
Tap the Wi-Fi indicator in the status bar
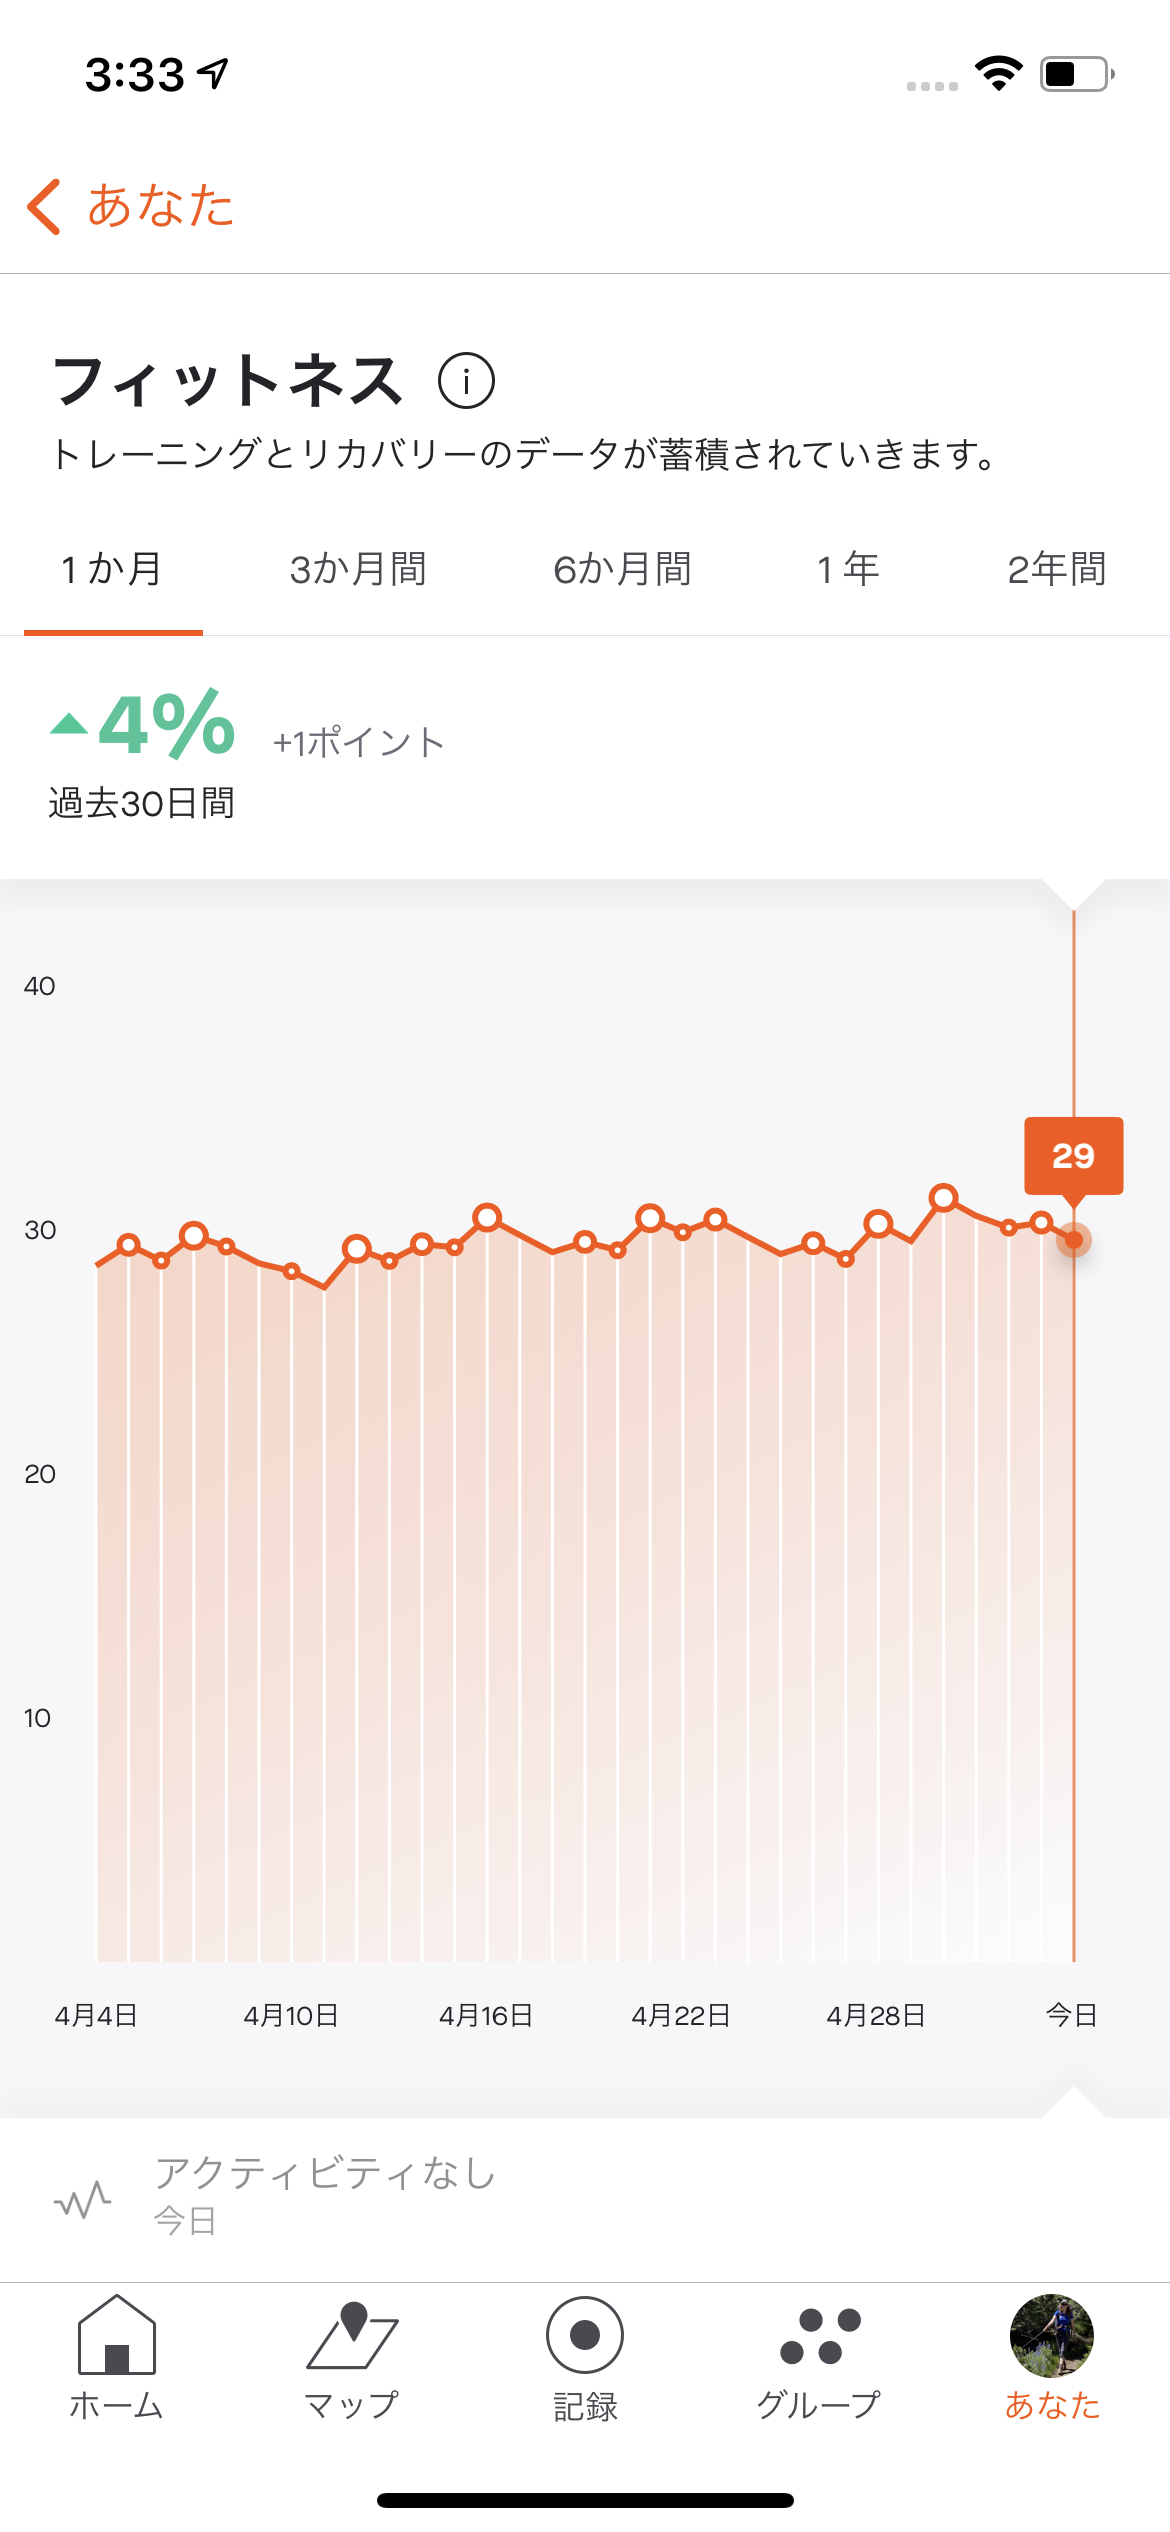point(997,72)
